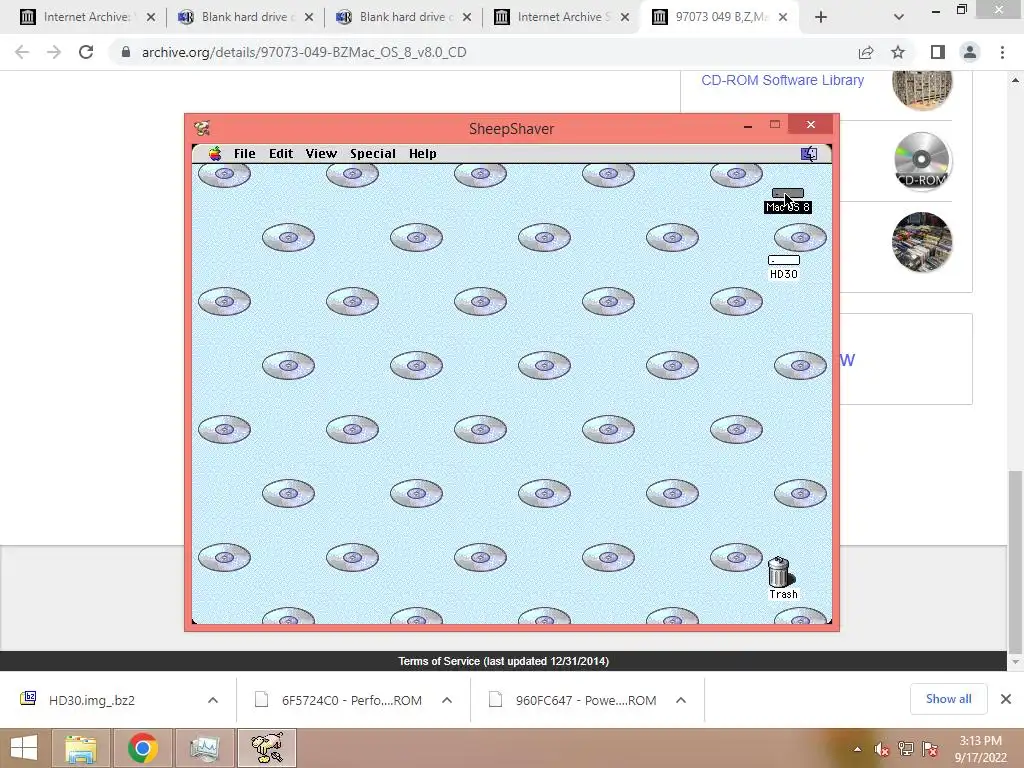
Task: Open the File menu in Mac OS
Action: (x=244, y=153)
